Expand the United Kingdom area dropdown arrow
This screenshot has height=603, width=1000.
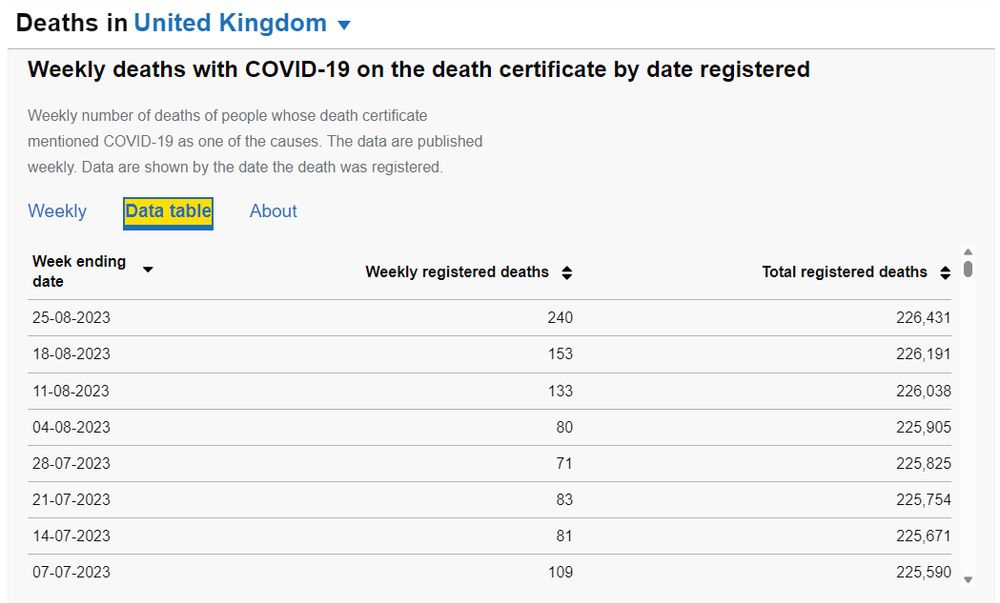point(345,24)
